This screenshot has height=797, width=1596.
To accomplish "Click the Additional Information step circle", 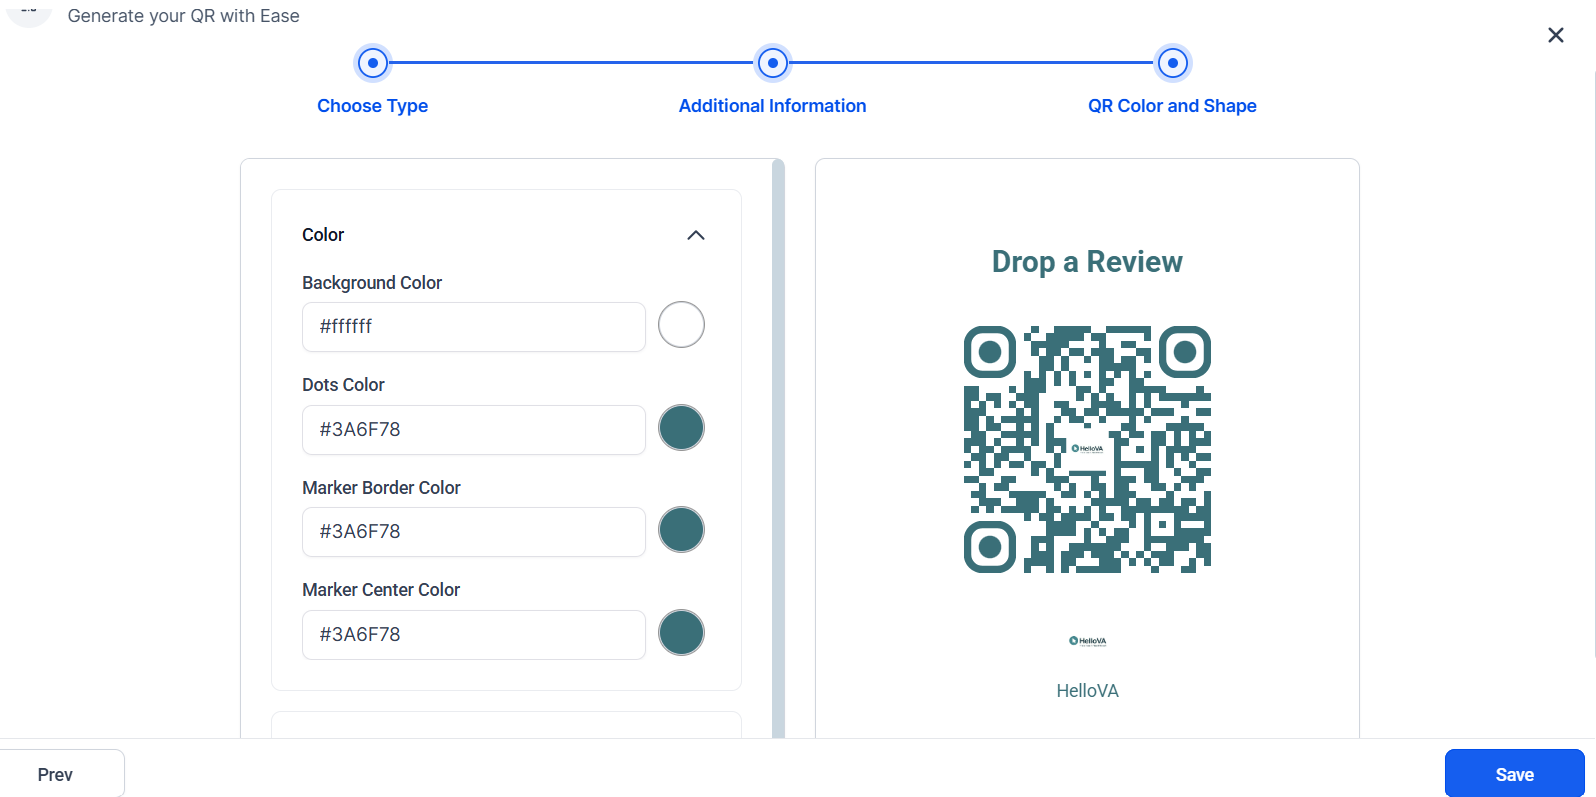I will click(x=772, y=63).
